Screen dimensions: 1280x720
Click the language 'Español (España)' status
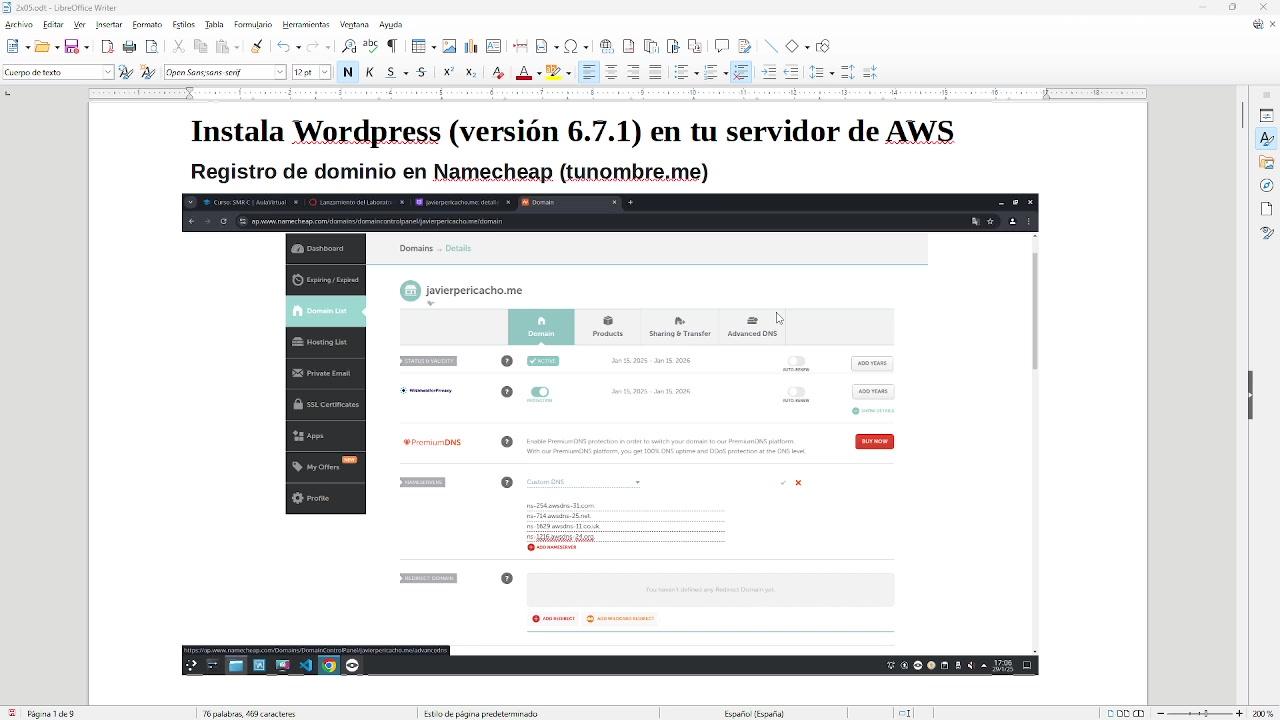pos(754,714)
